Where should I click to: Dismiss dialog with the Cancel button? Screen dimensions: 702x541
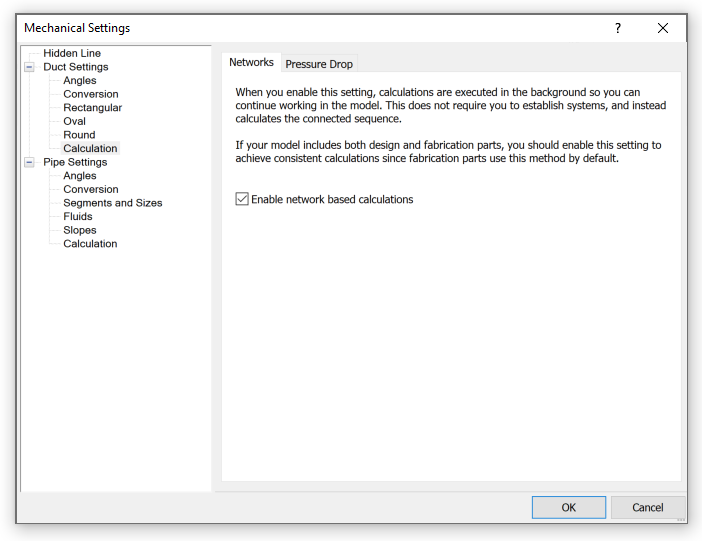click(647, 507)
